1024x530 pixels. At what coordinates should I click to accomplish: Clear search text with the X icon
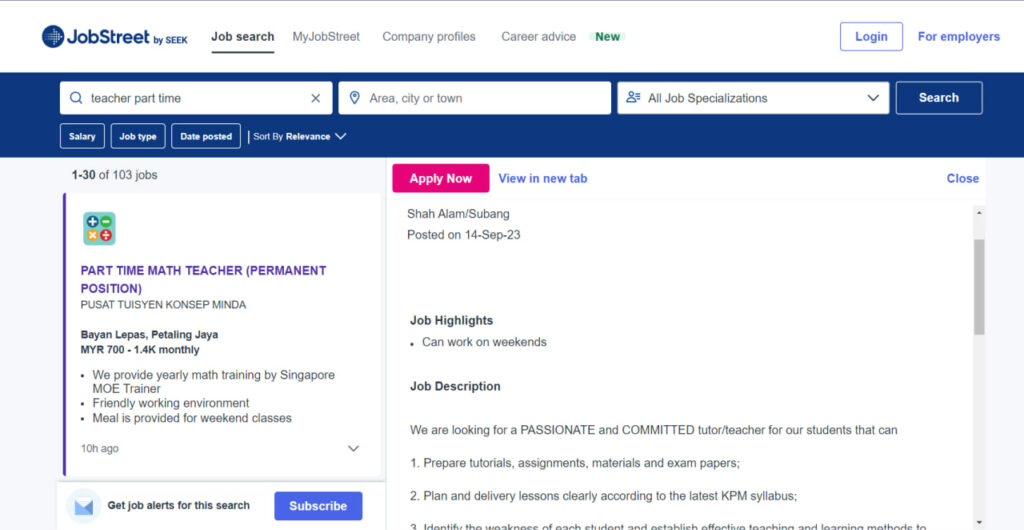tap(316, 98)
